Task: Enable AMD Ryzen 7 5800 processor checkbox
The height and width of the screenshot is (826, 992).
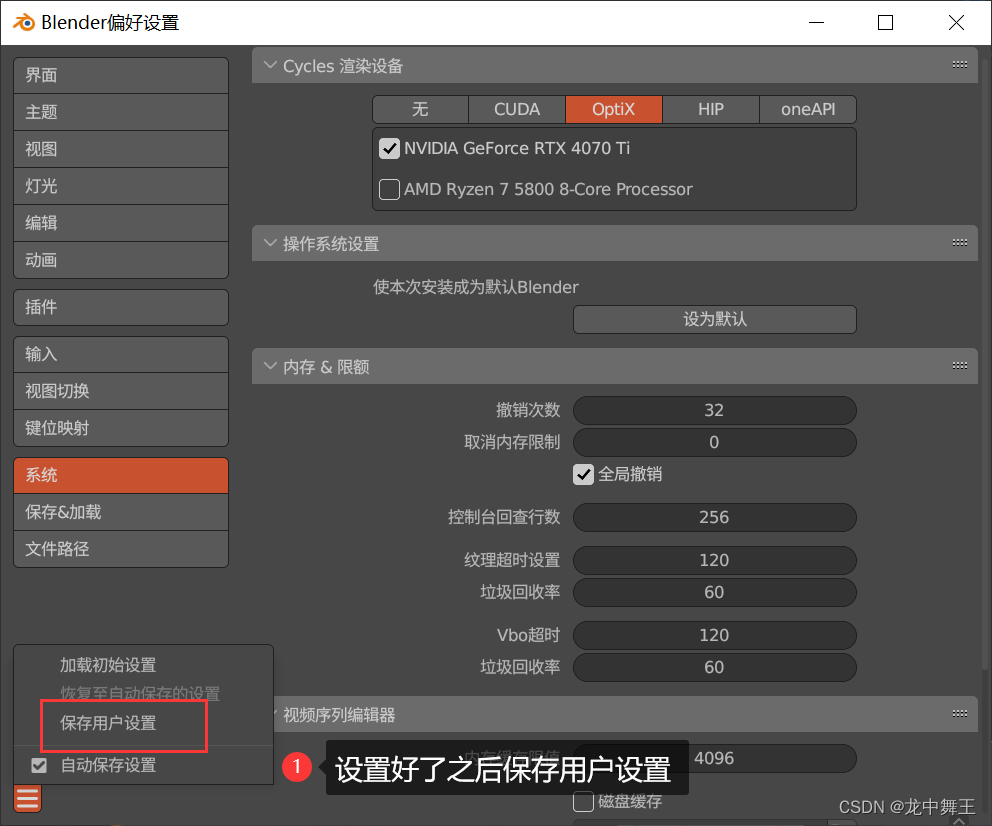Action: pos(389,189)
